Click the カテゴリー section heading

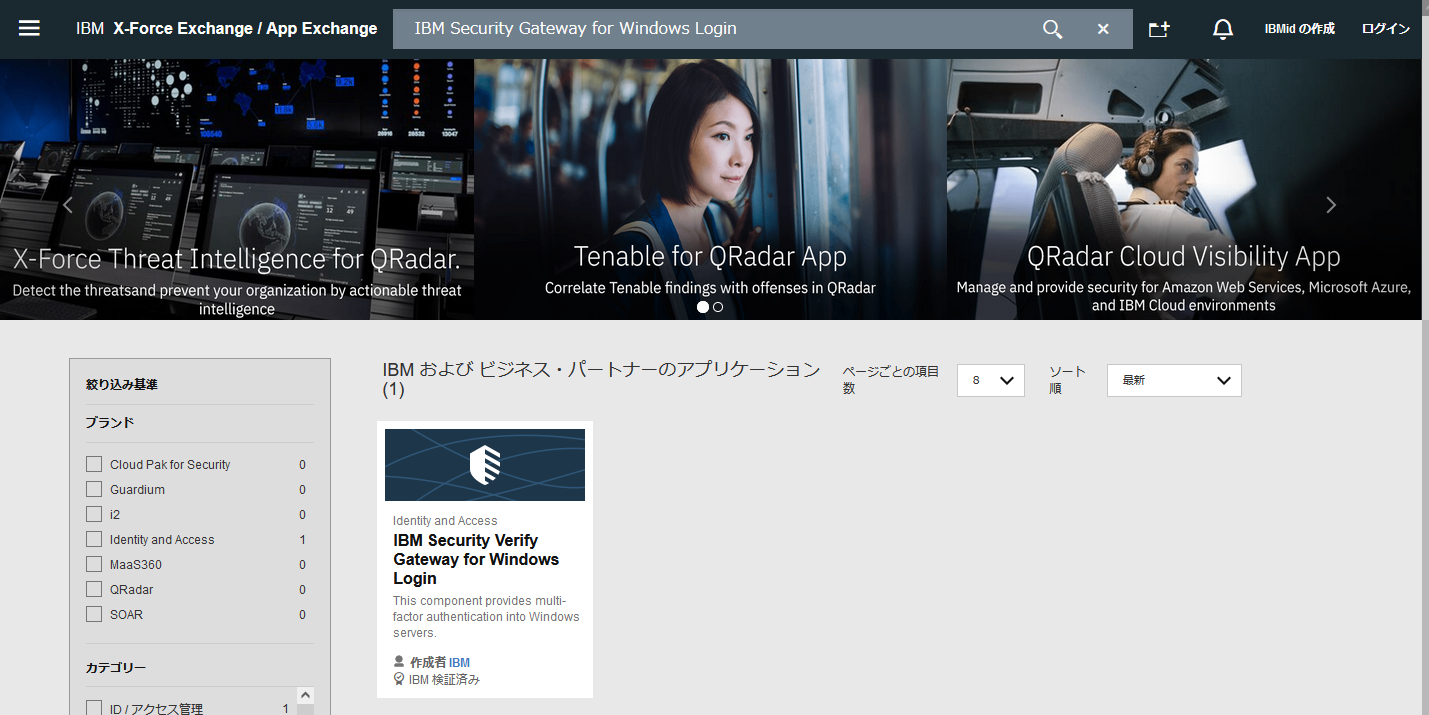pos(116,667)
